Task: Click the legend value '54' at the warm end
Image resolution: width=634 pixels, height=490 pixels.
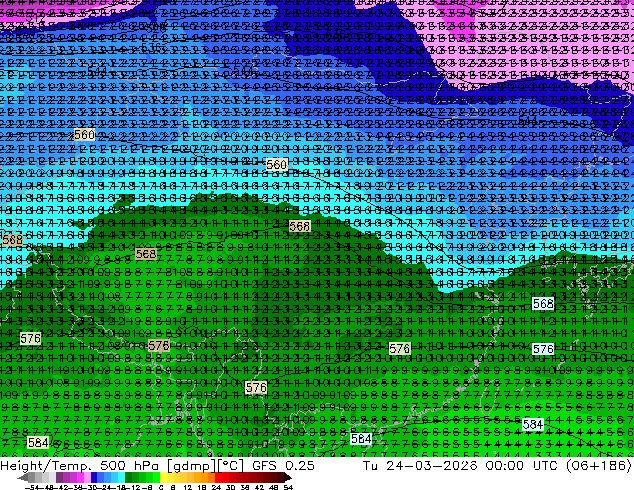Action: (288, 487)
